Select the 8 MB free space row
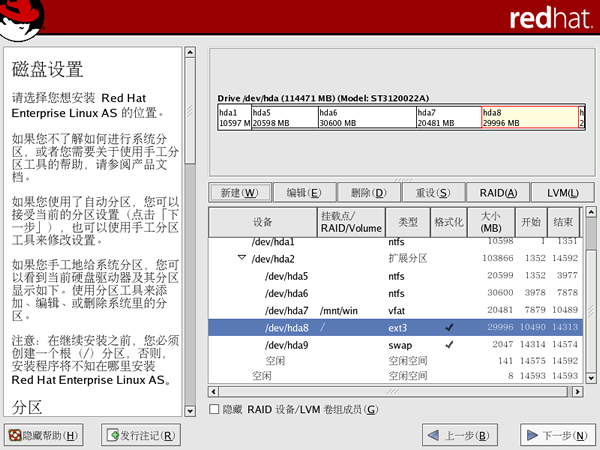This screenshot has height=450, width=600. click(395, 376)
